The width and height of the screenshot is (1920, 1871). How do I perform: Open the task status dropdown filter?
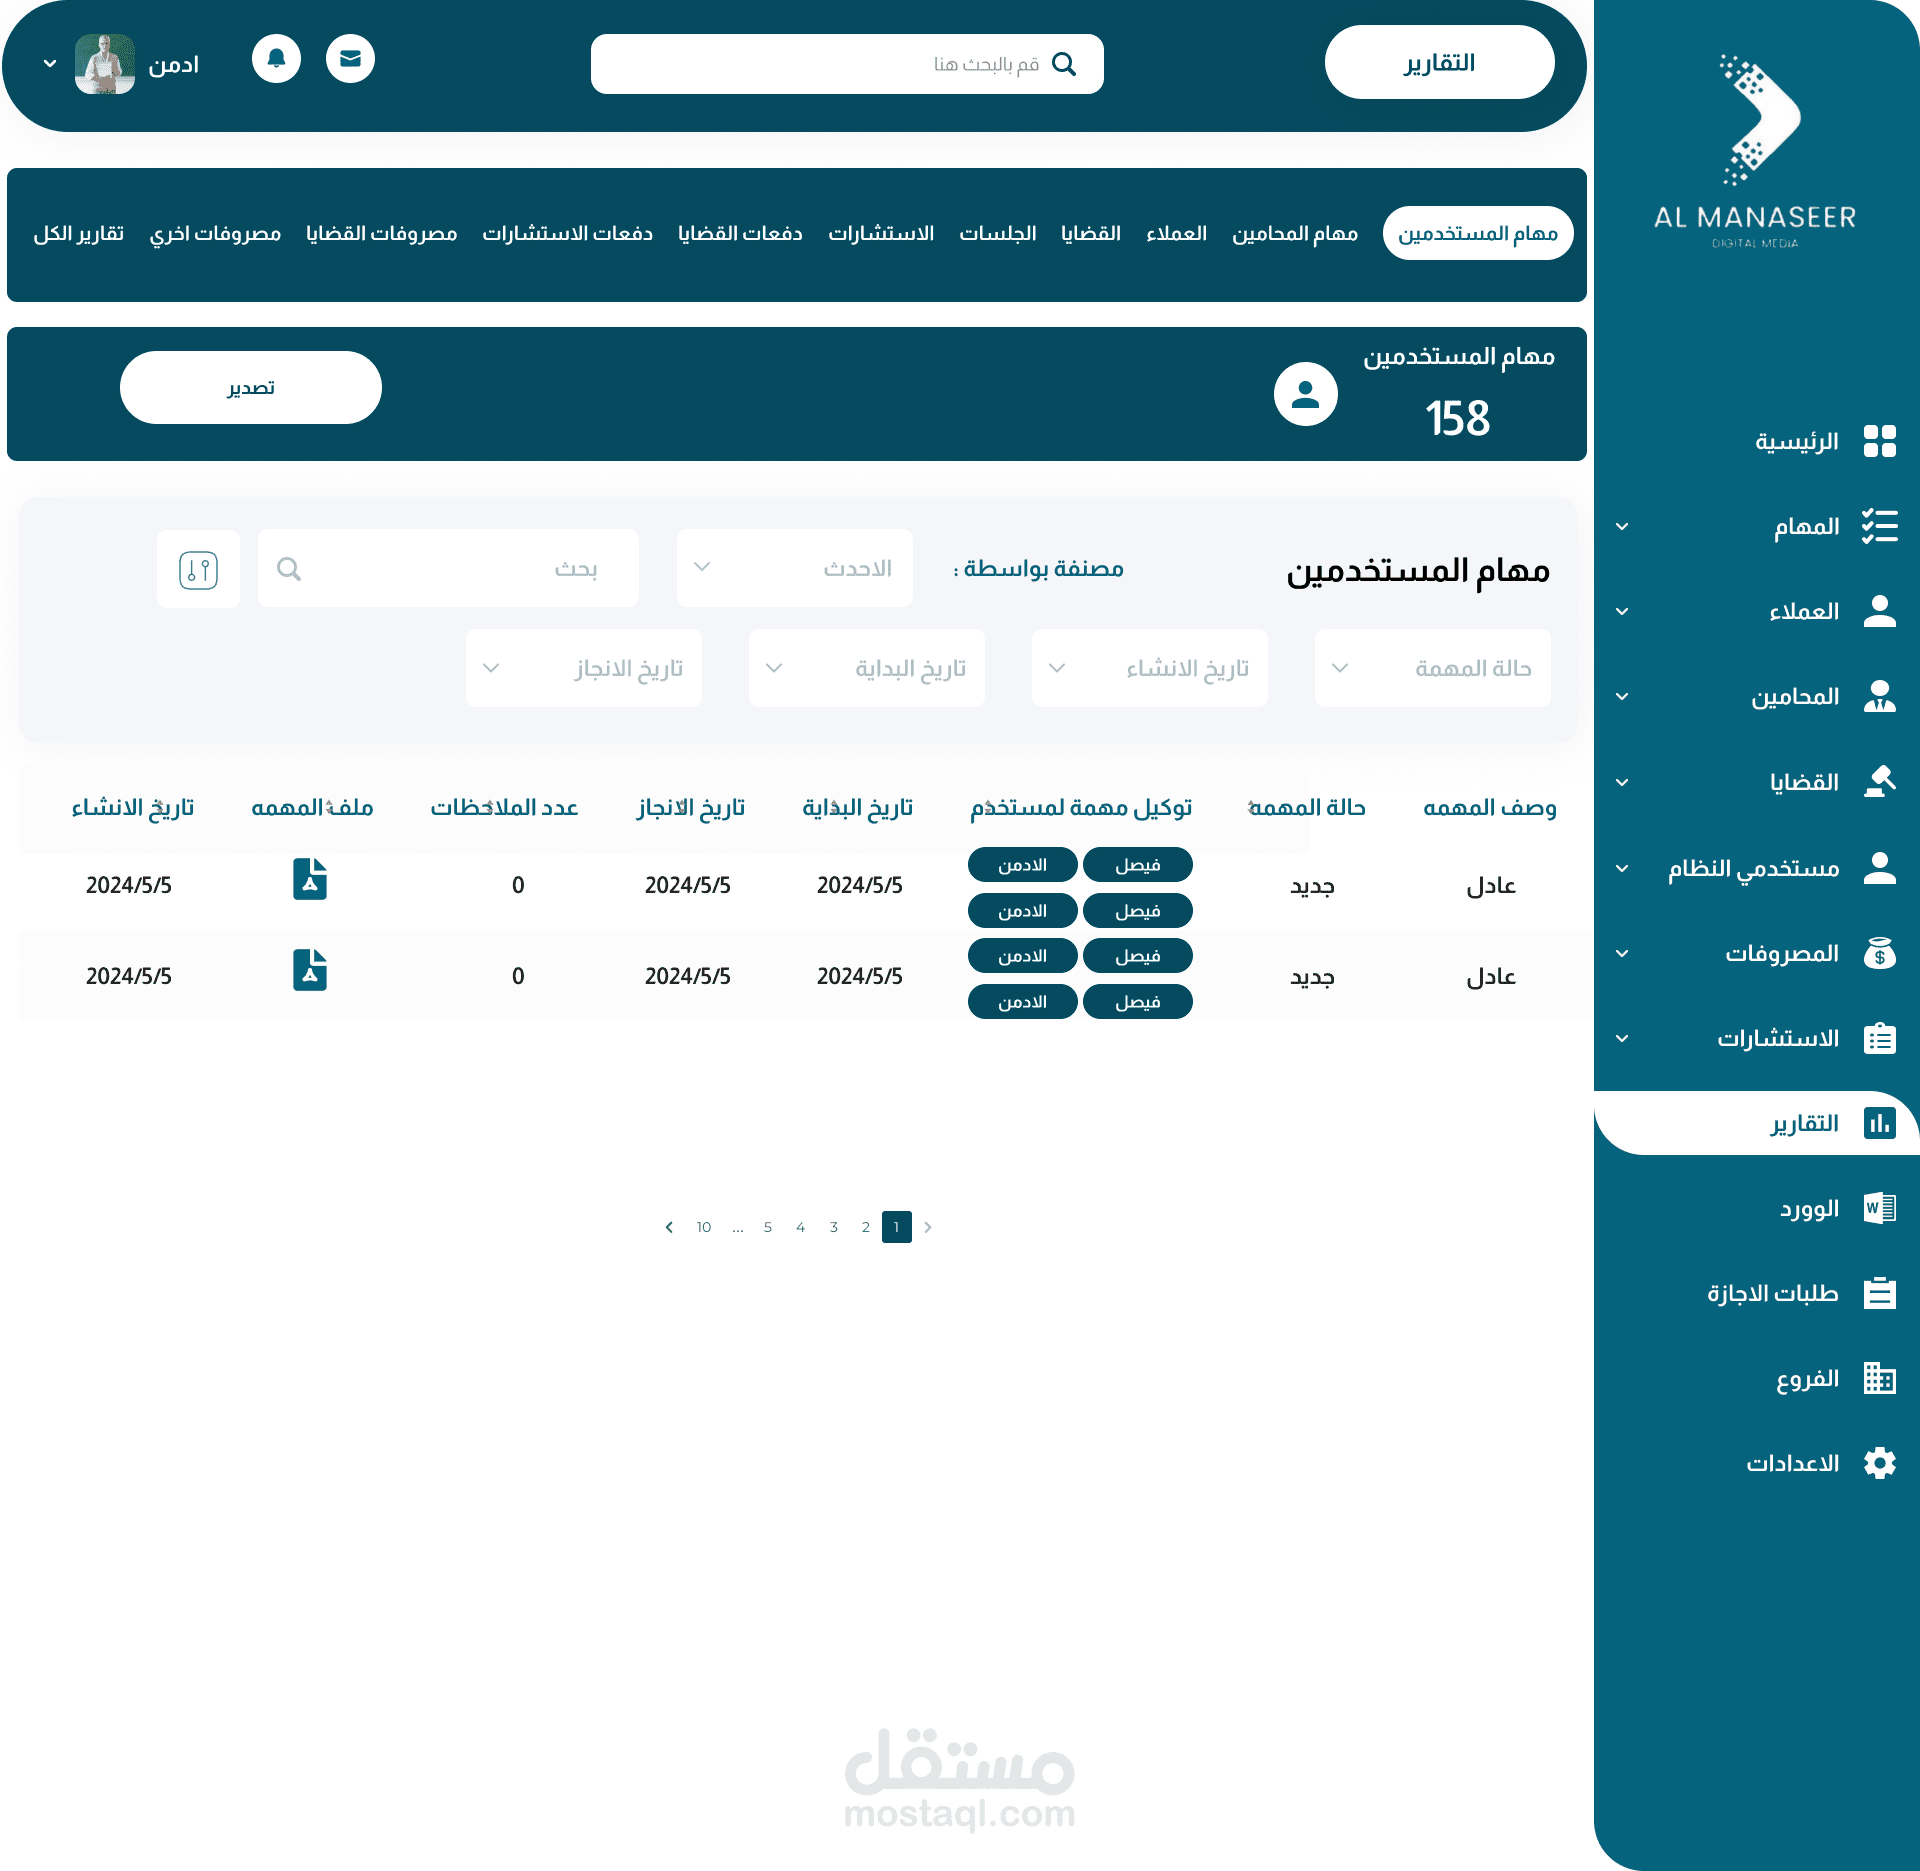tap(1432, 668)
